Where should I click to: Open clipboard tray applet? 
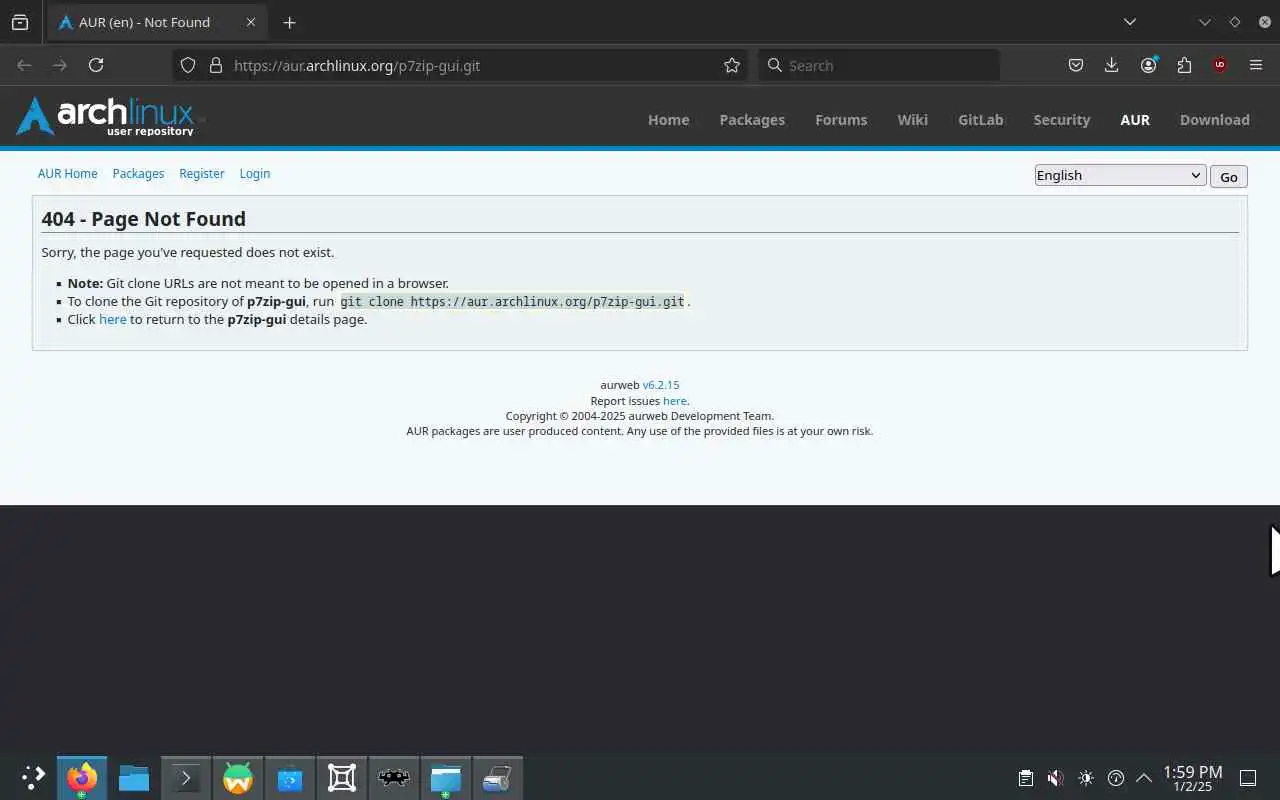coord(1026,778)
